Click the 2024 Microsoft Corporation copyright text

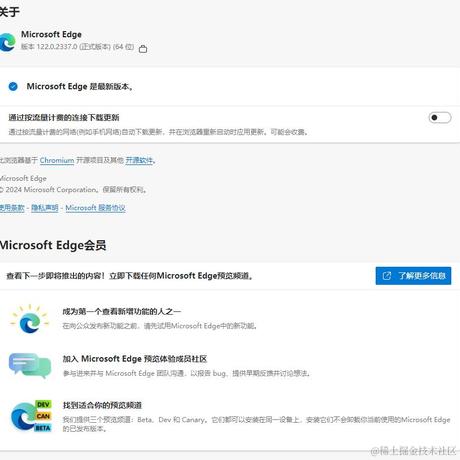coord(73,190)
